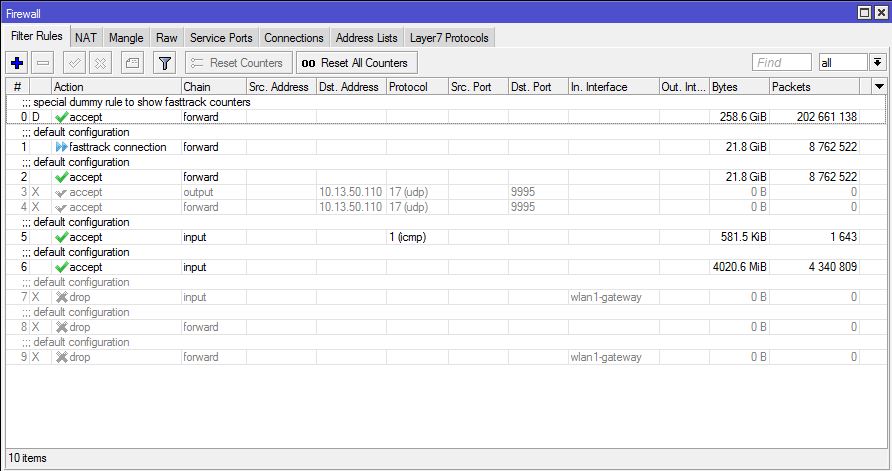Switch to the Filter Rules tab

pos(37,36)
